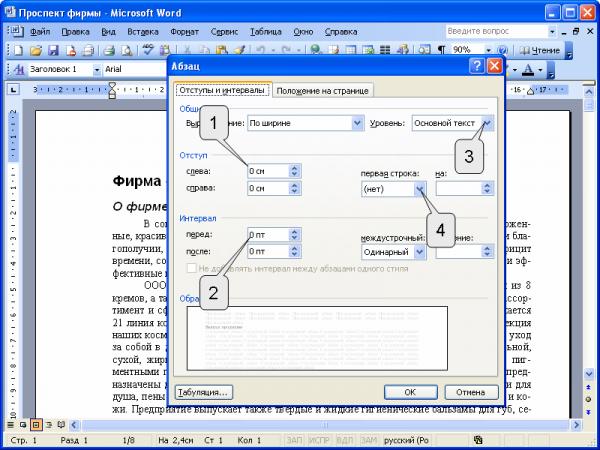Save the document with the floppy icon

point(53,50)
